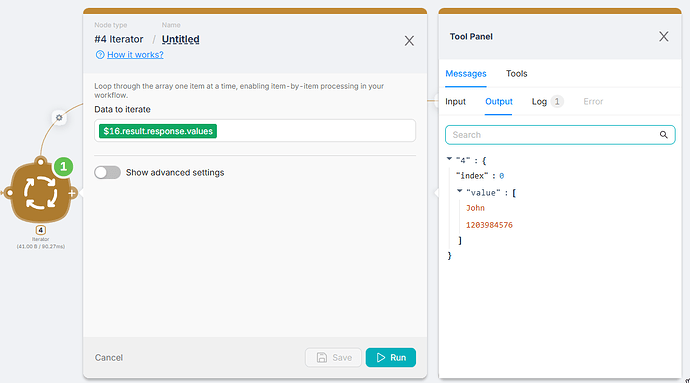This screenshot has width=690, height=383.
Task: Collapse the "4" JSON object
Action: tap(449, 159)
